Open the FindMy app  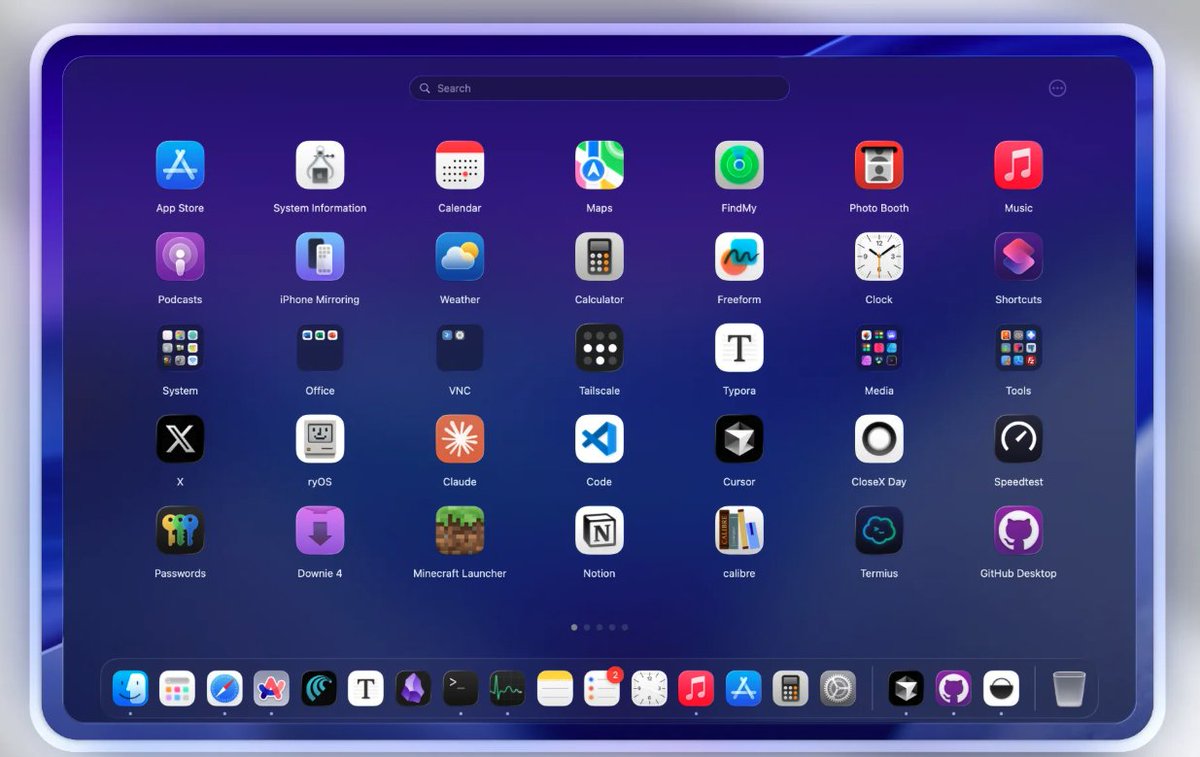739,165
